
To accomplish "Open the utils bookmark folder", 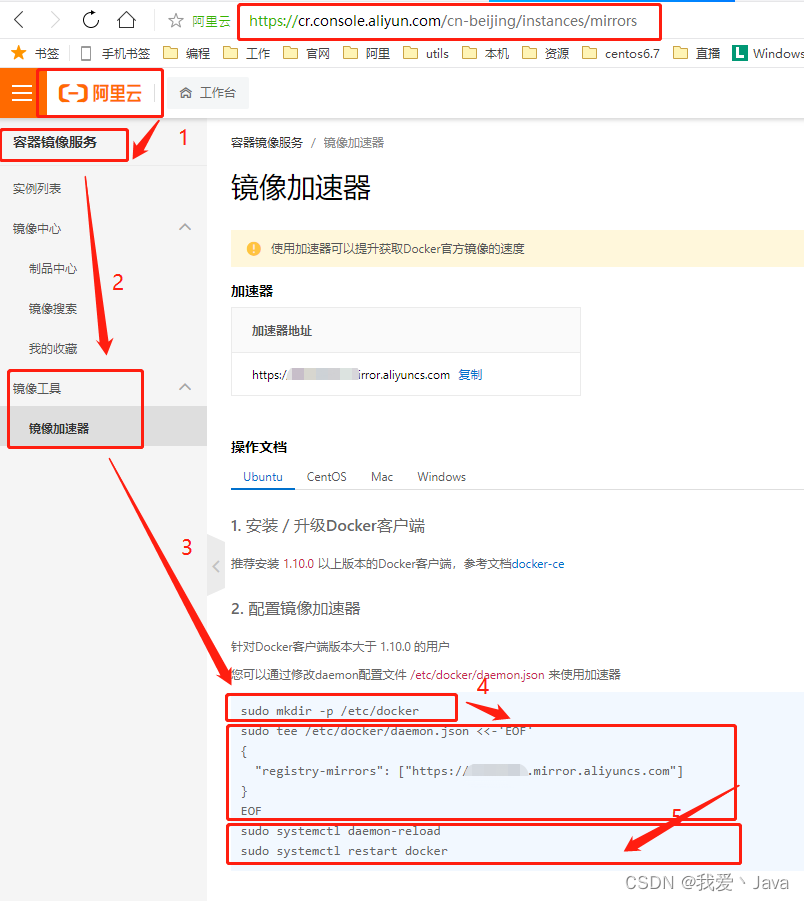I will click(x=426, y=53).
